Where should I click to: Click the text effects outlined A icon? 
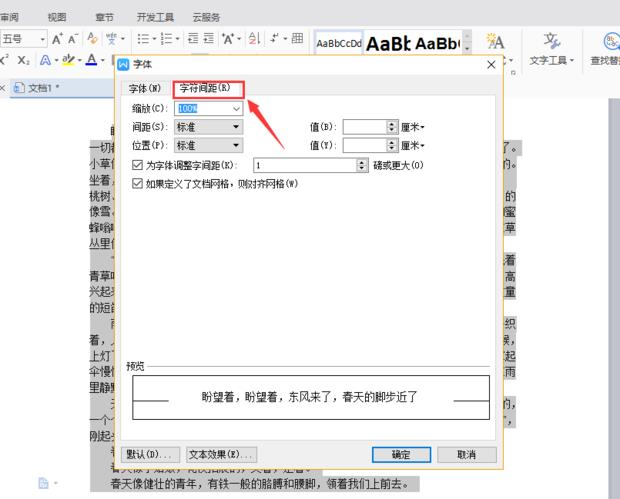click(45, 60)
